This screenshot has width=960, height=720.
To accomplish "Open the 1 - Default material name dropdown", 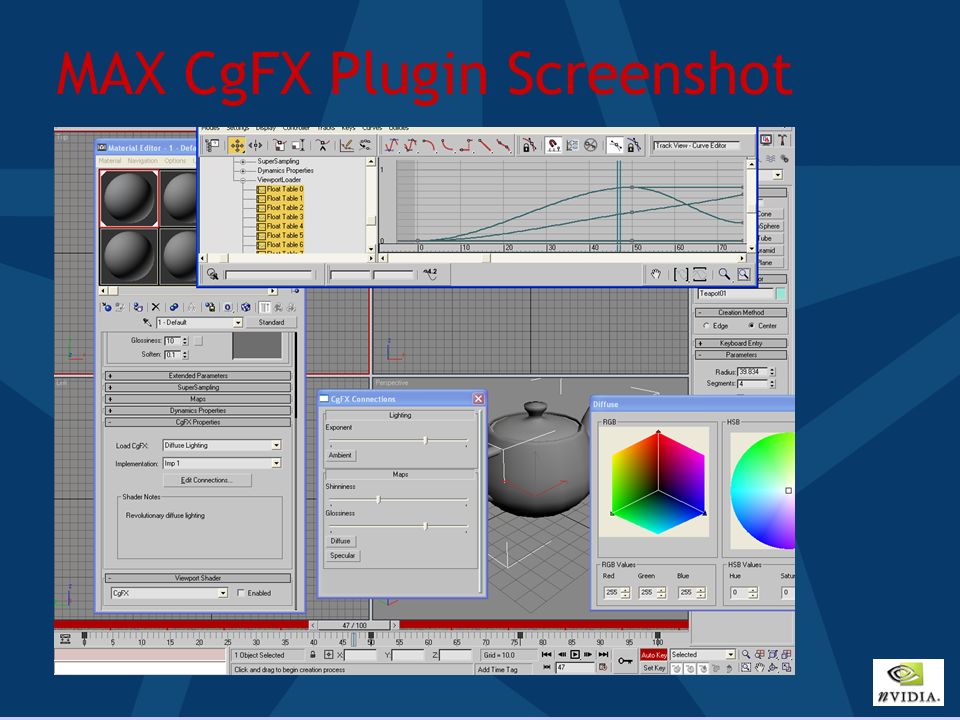I will coord(238,322).
